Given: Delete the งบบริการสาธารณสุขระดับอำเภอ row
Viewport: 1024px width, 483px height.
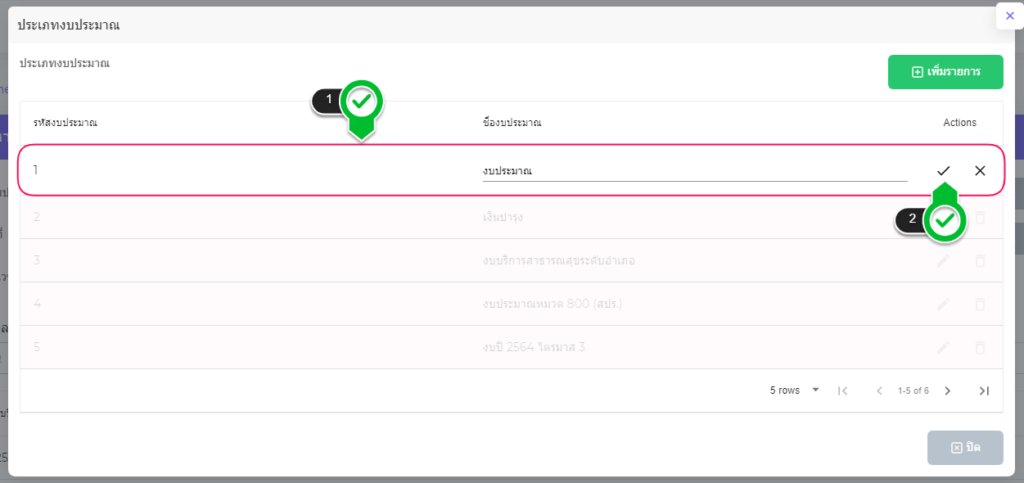Looking at the screenshot, I should 980,261.
